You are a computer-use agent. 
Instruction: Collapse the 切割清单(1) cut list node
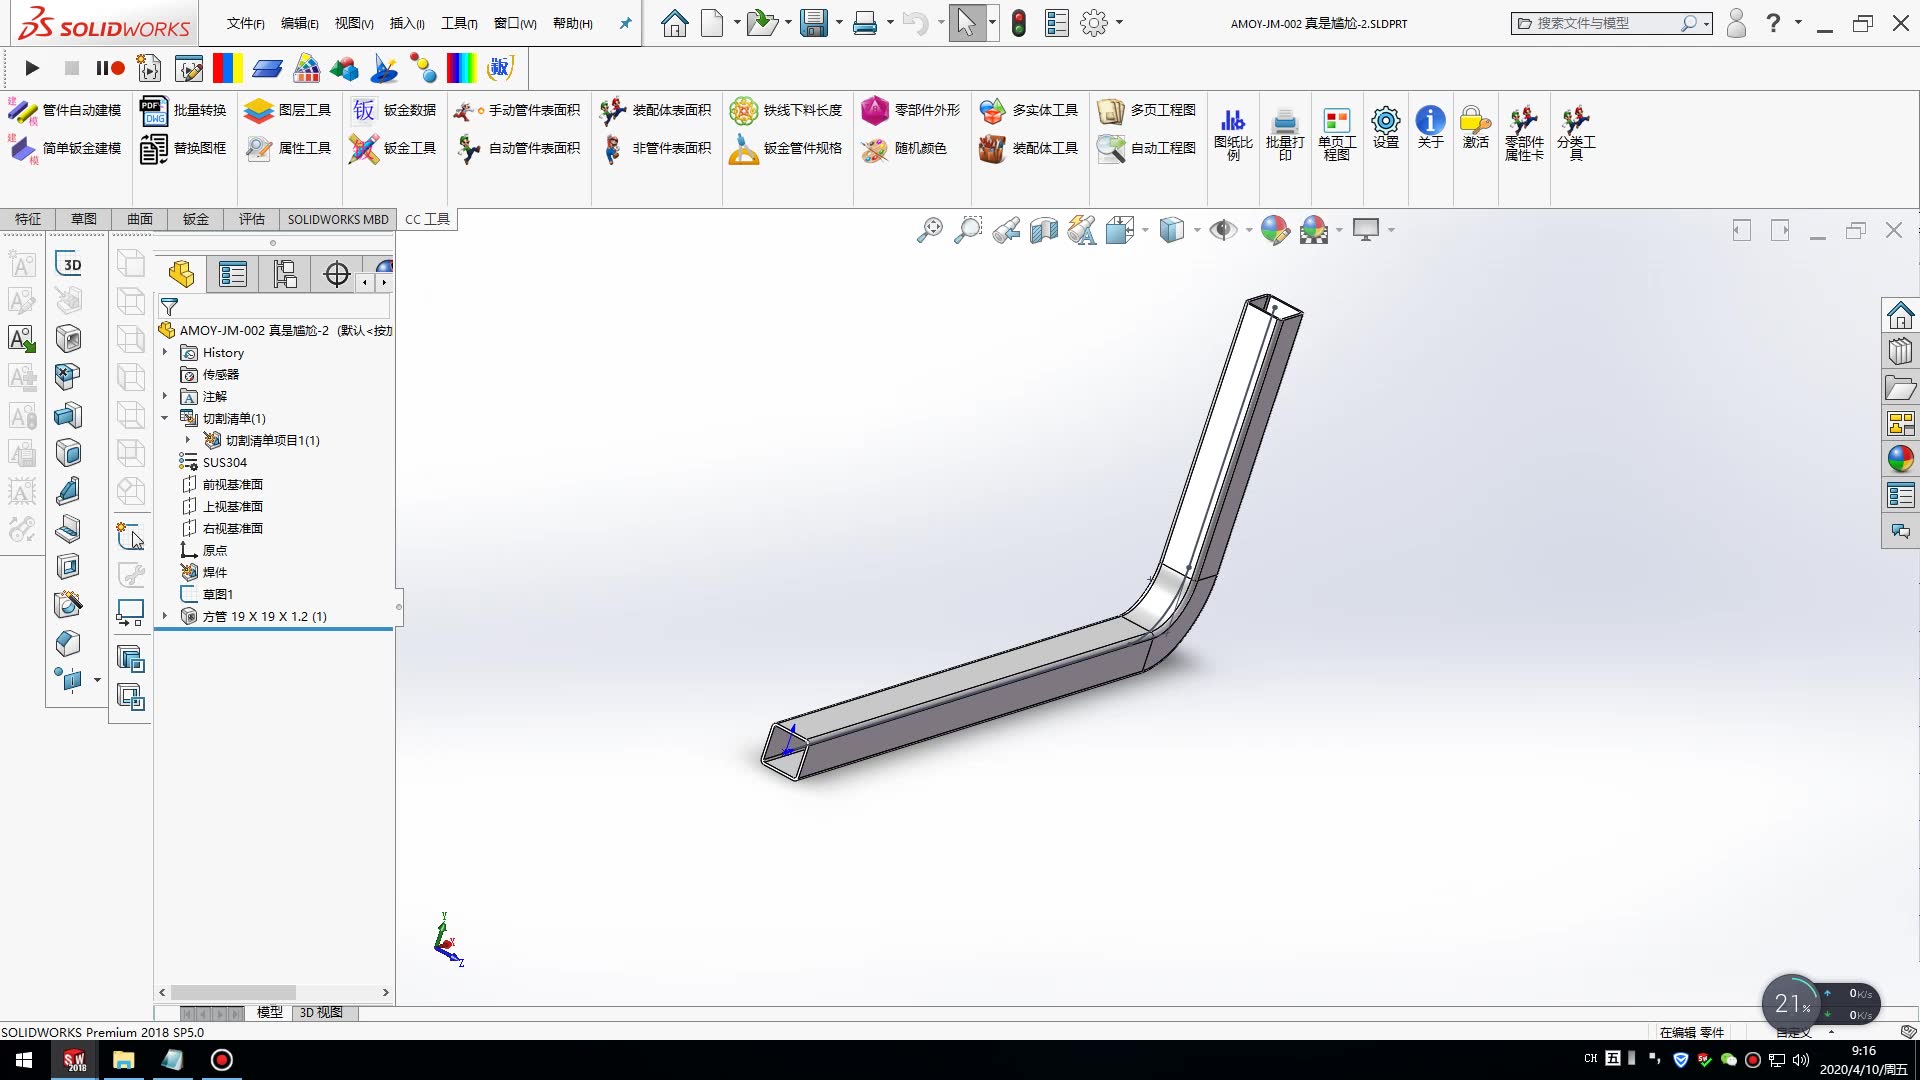tap(165, 418)
